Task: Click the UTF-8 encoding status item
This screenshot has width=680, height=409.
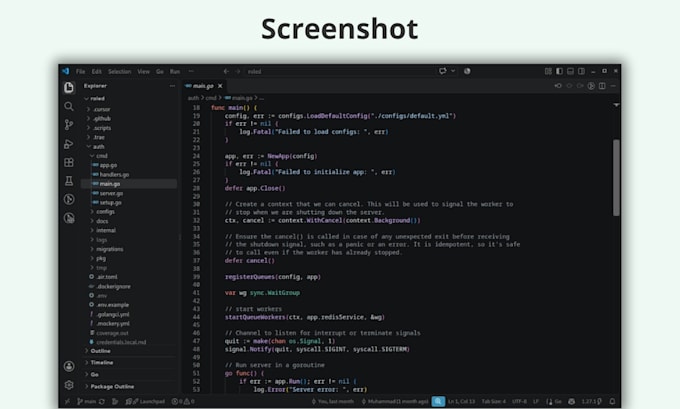Action: click(519, 402)
